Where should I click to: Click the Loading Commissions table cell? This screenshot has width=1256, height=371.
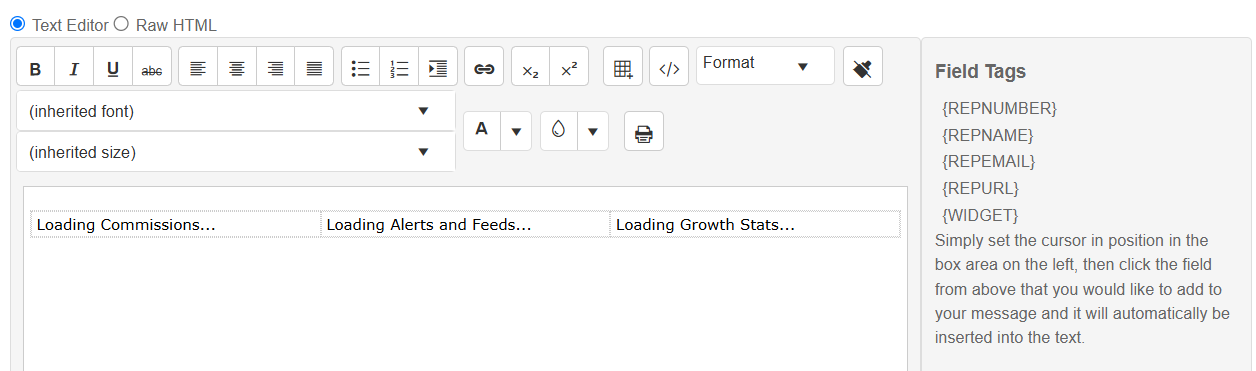tap(176, 224)
